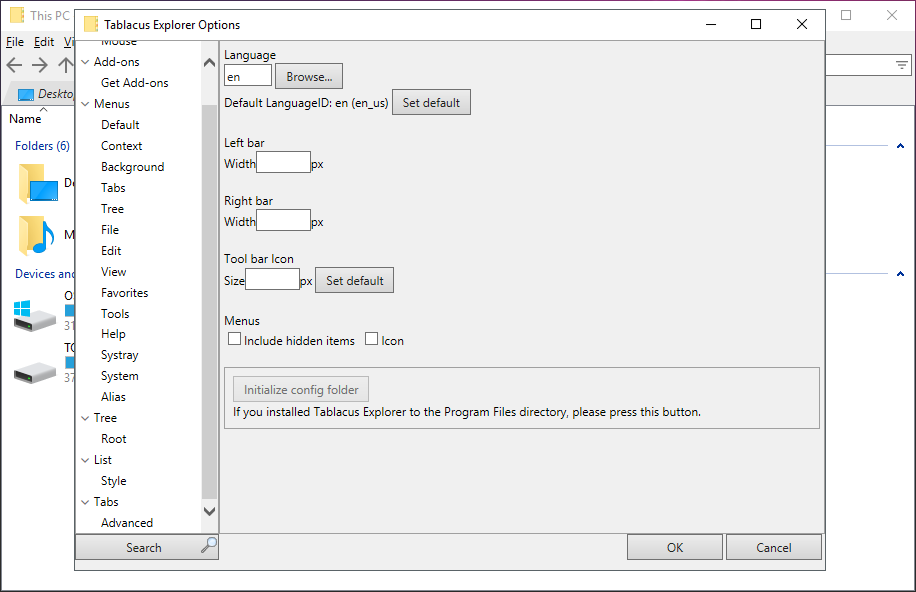Select Background menu settings
The height and width of the screenshot is (592, 916).
[x=133, y=167]
